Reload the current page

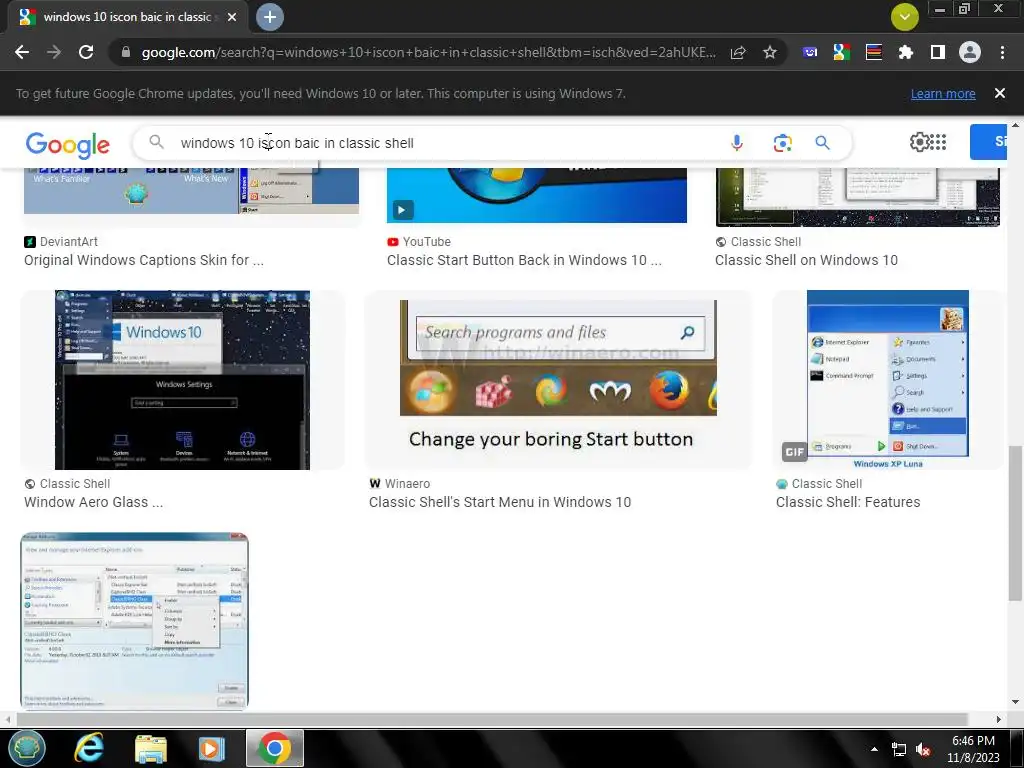click(x=86, y=52)
